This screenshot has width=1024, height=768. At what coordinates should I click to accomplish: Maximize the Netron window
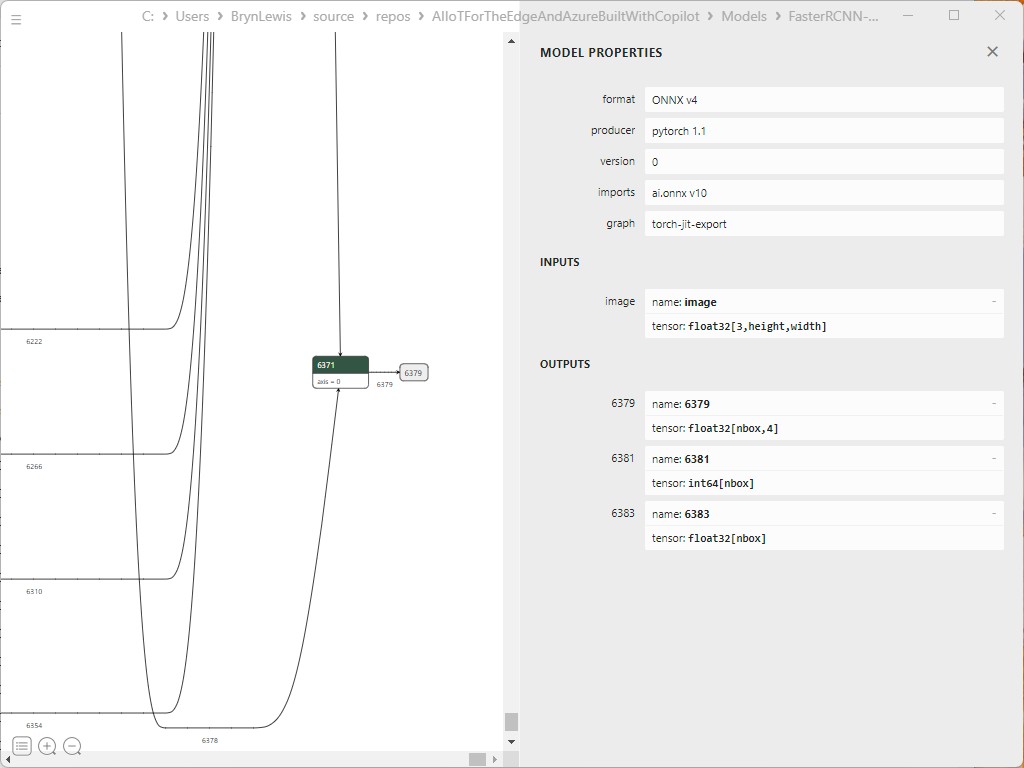pos(953,16)
